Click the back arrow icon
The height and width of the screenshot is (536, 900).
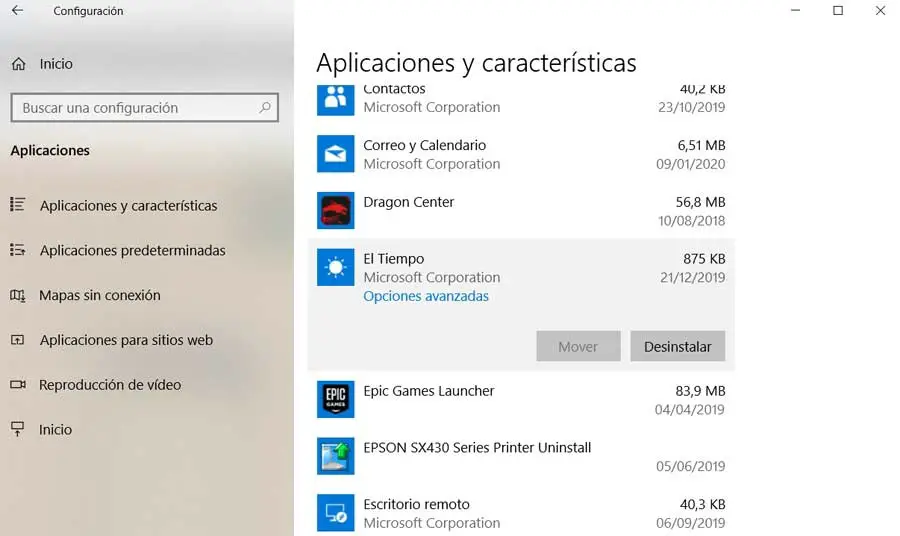17,11
